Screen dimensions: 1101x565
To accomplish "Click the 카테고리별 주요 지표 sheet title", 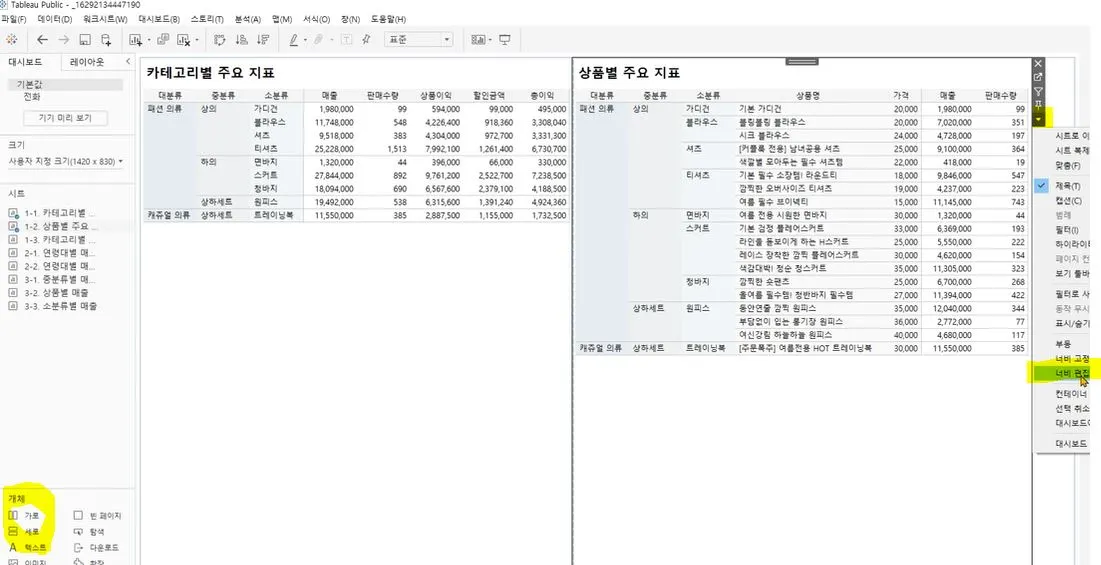I will click(210, 72).
